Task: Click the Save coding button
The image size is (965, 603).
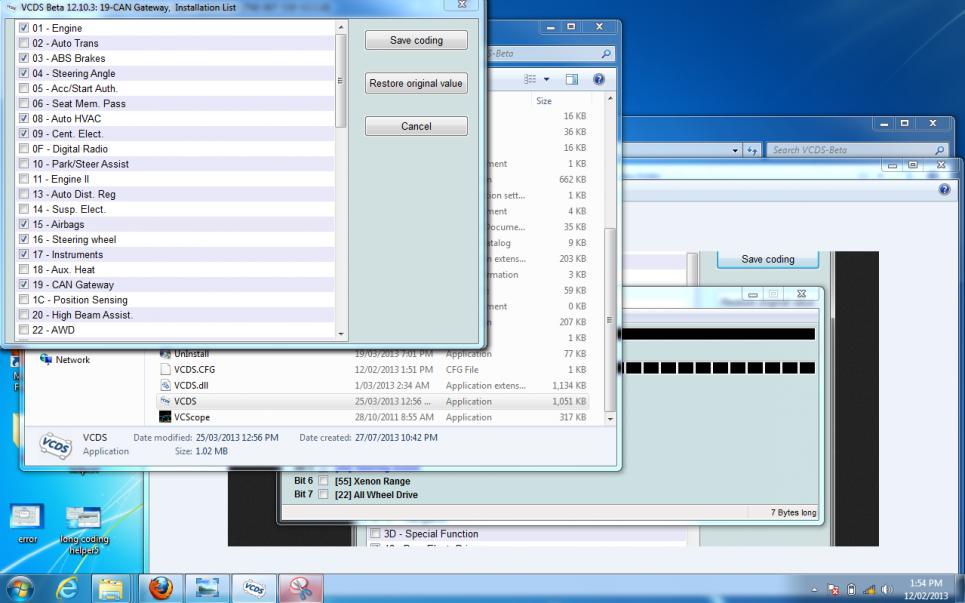Action: coord(416,40)
